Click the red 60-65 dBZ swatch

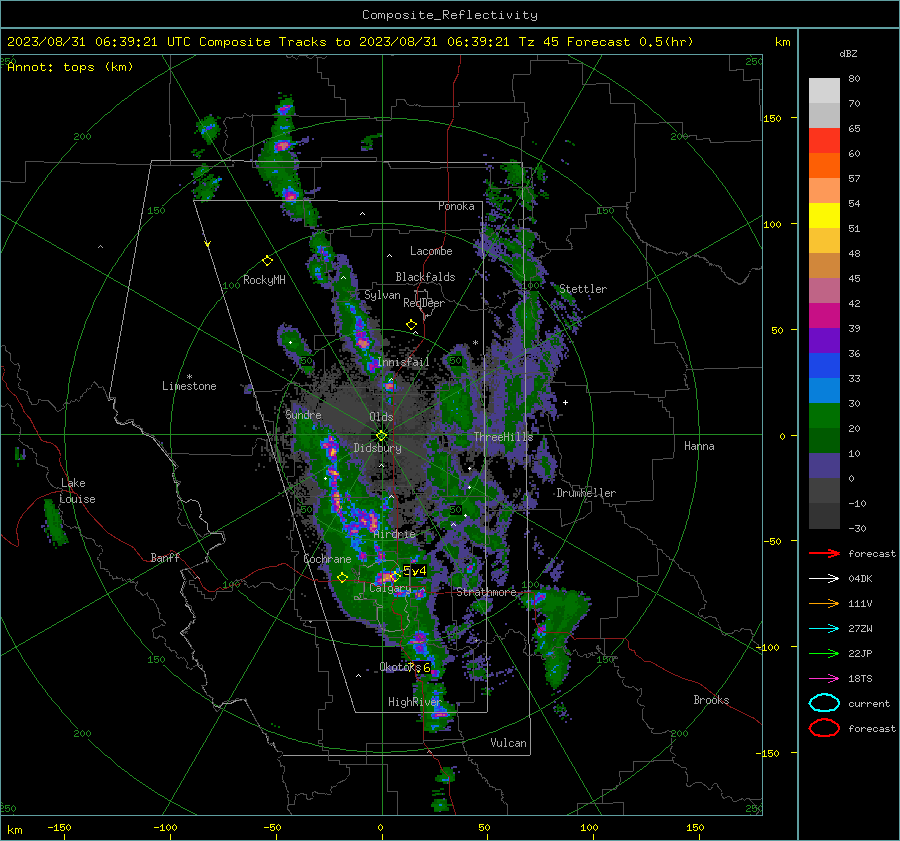[x=824, y=141]
